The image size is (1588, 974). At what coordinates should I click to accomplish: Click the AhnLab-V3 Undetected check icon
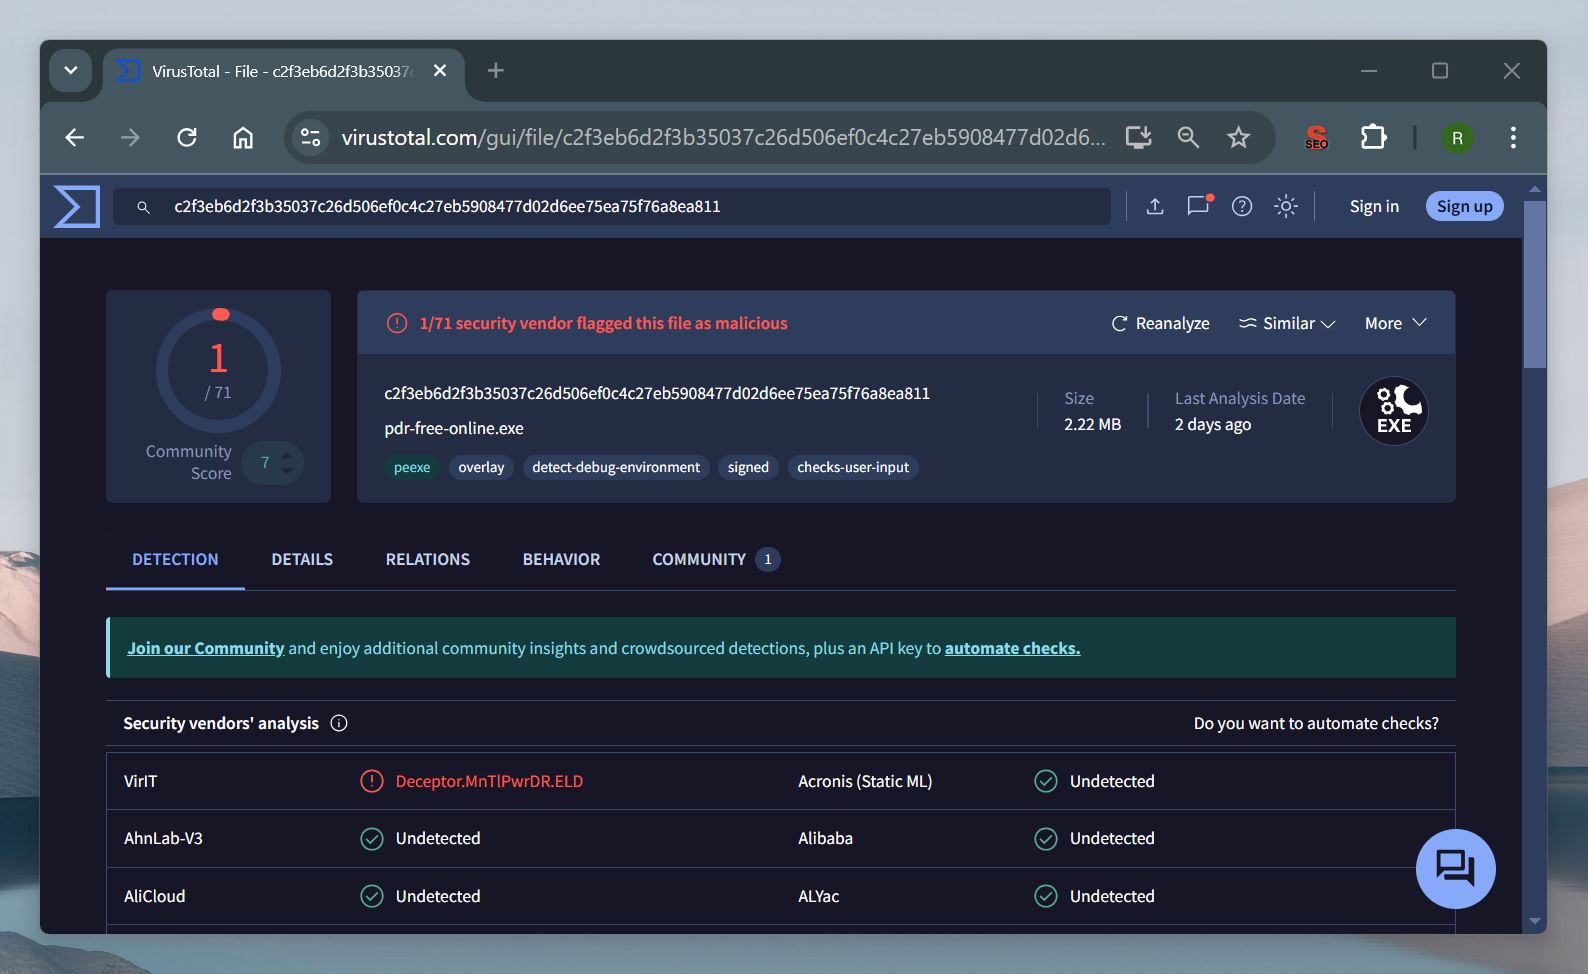click(372, 838)
